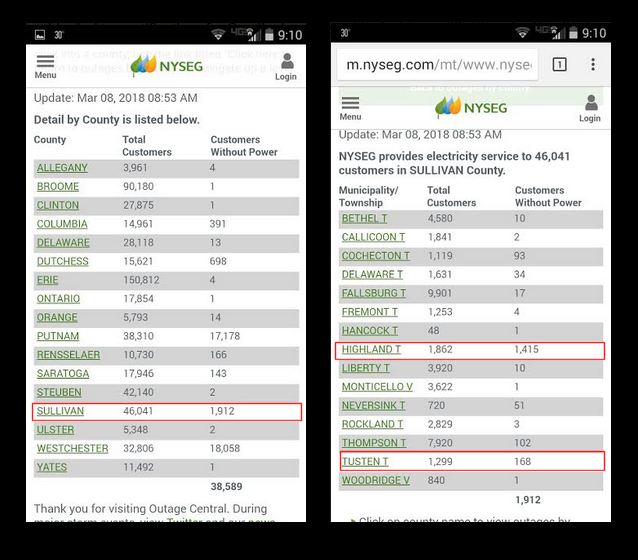
Task: Open the DELAWARE T township link
Action: tap(372, 275)
